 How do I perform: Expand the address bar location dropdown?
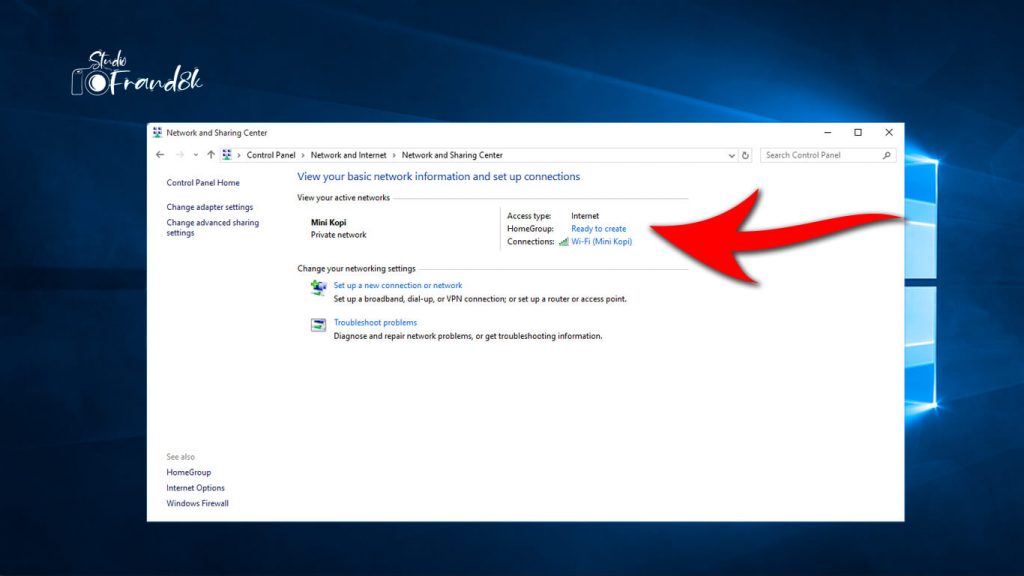(729, 155)
